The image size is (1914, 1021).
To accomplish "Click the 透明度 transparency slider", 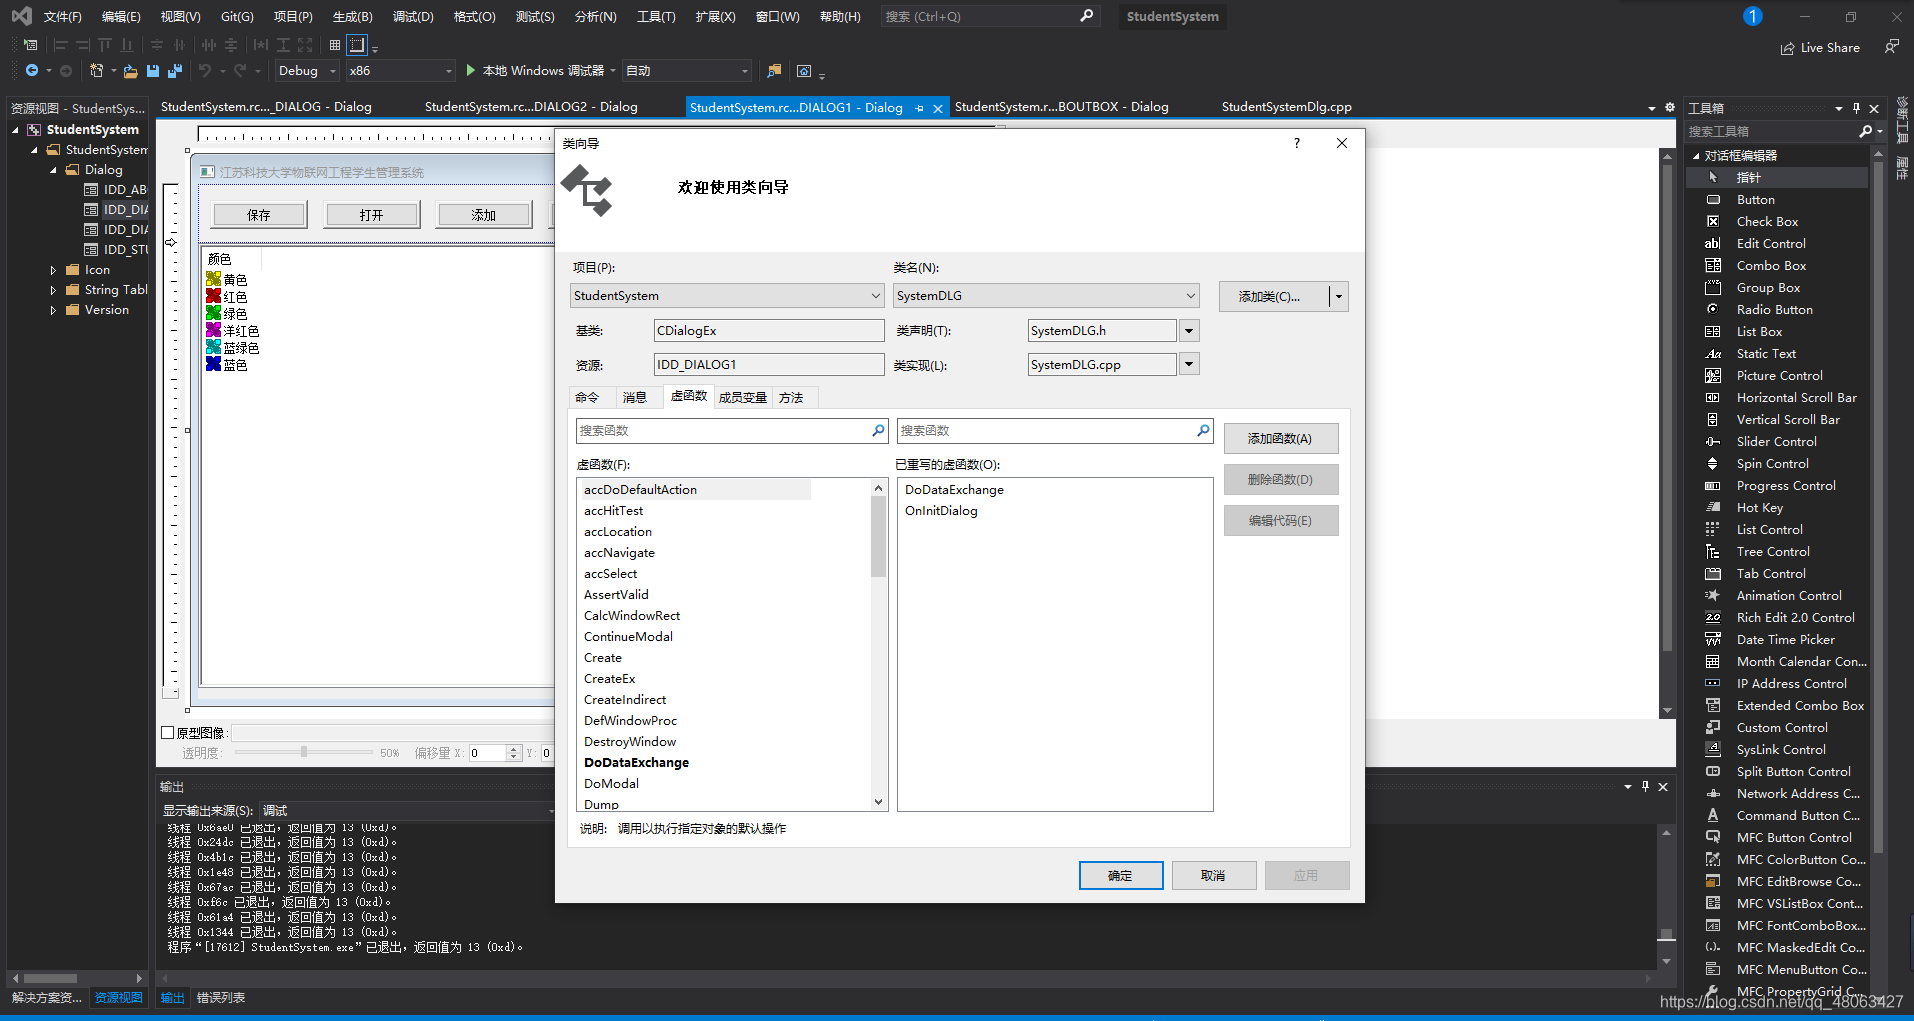I will pyautogui.click(x=303, y=752).
